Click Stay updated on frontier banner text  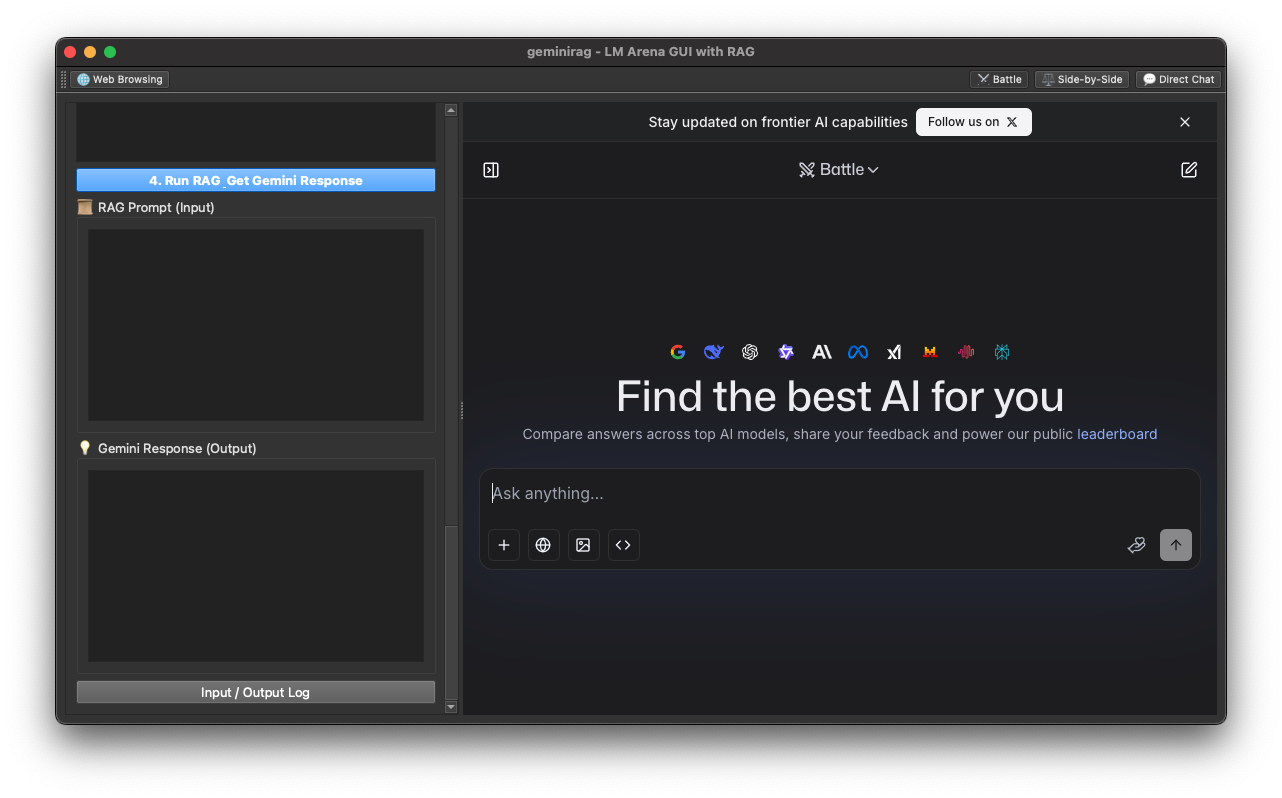778,122
